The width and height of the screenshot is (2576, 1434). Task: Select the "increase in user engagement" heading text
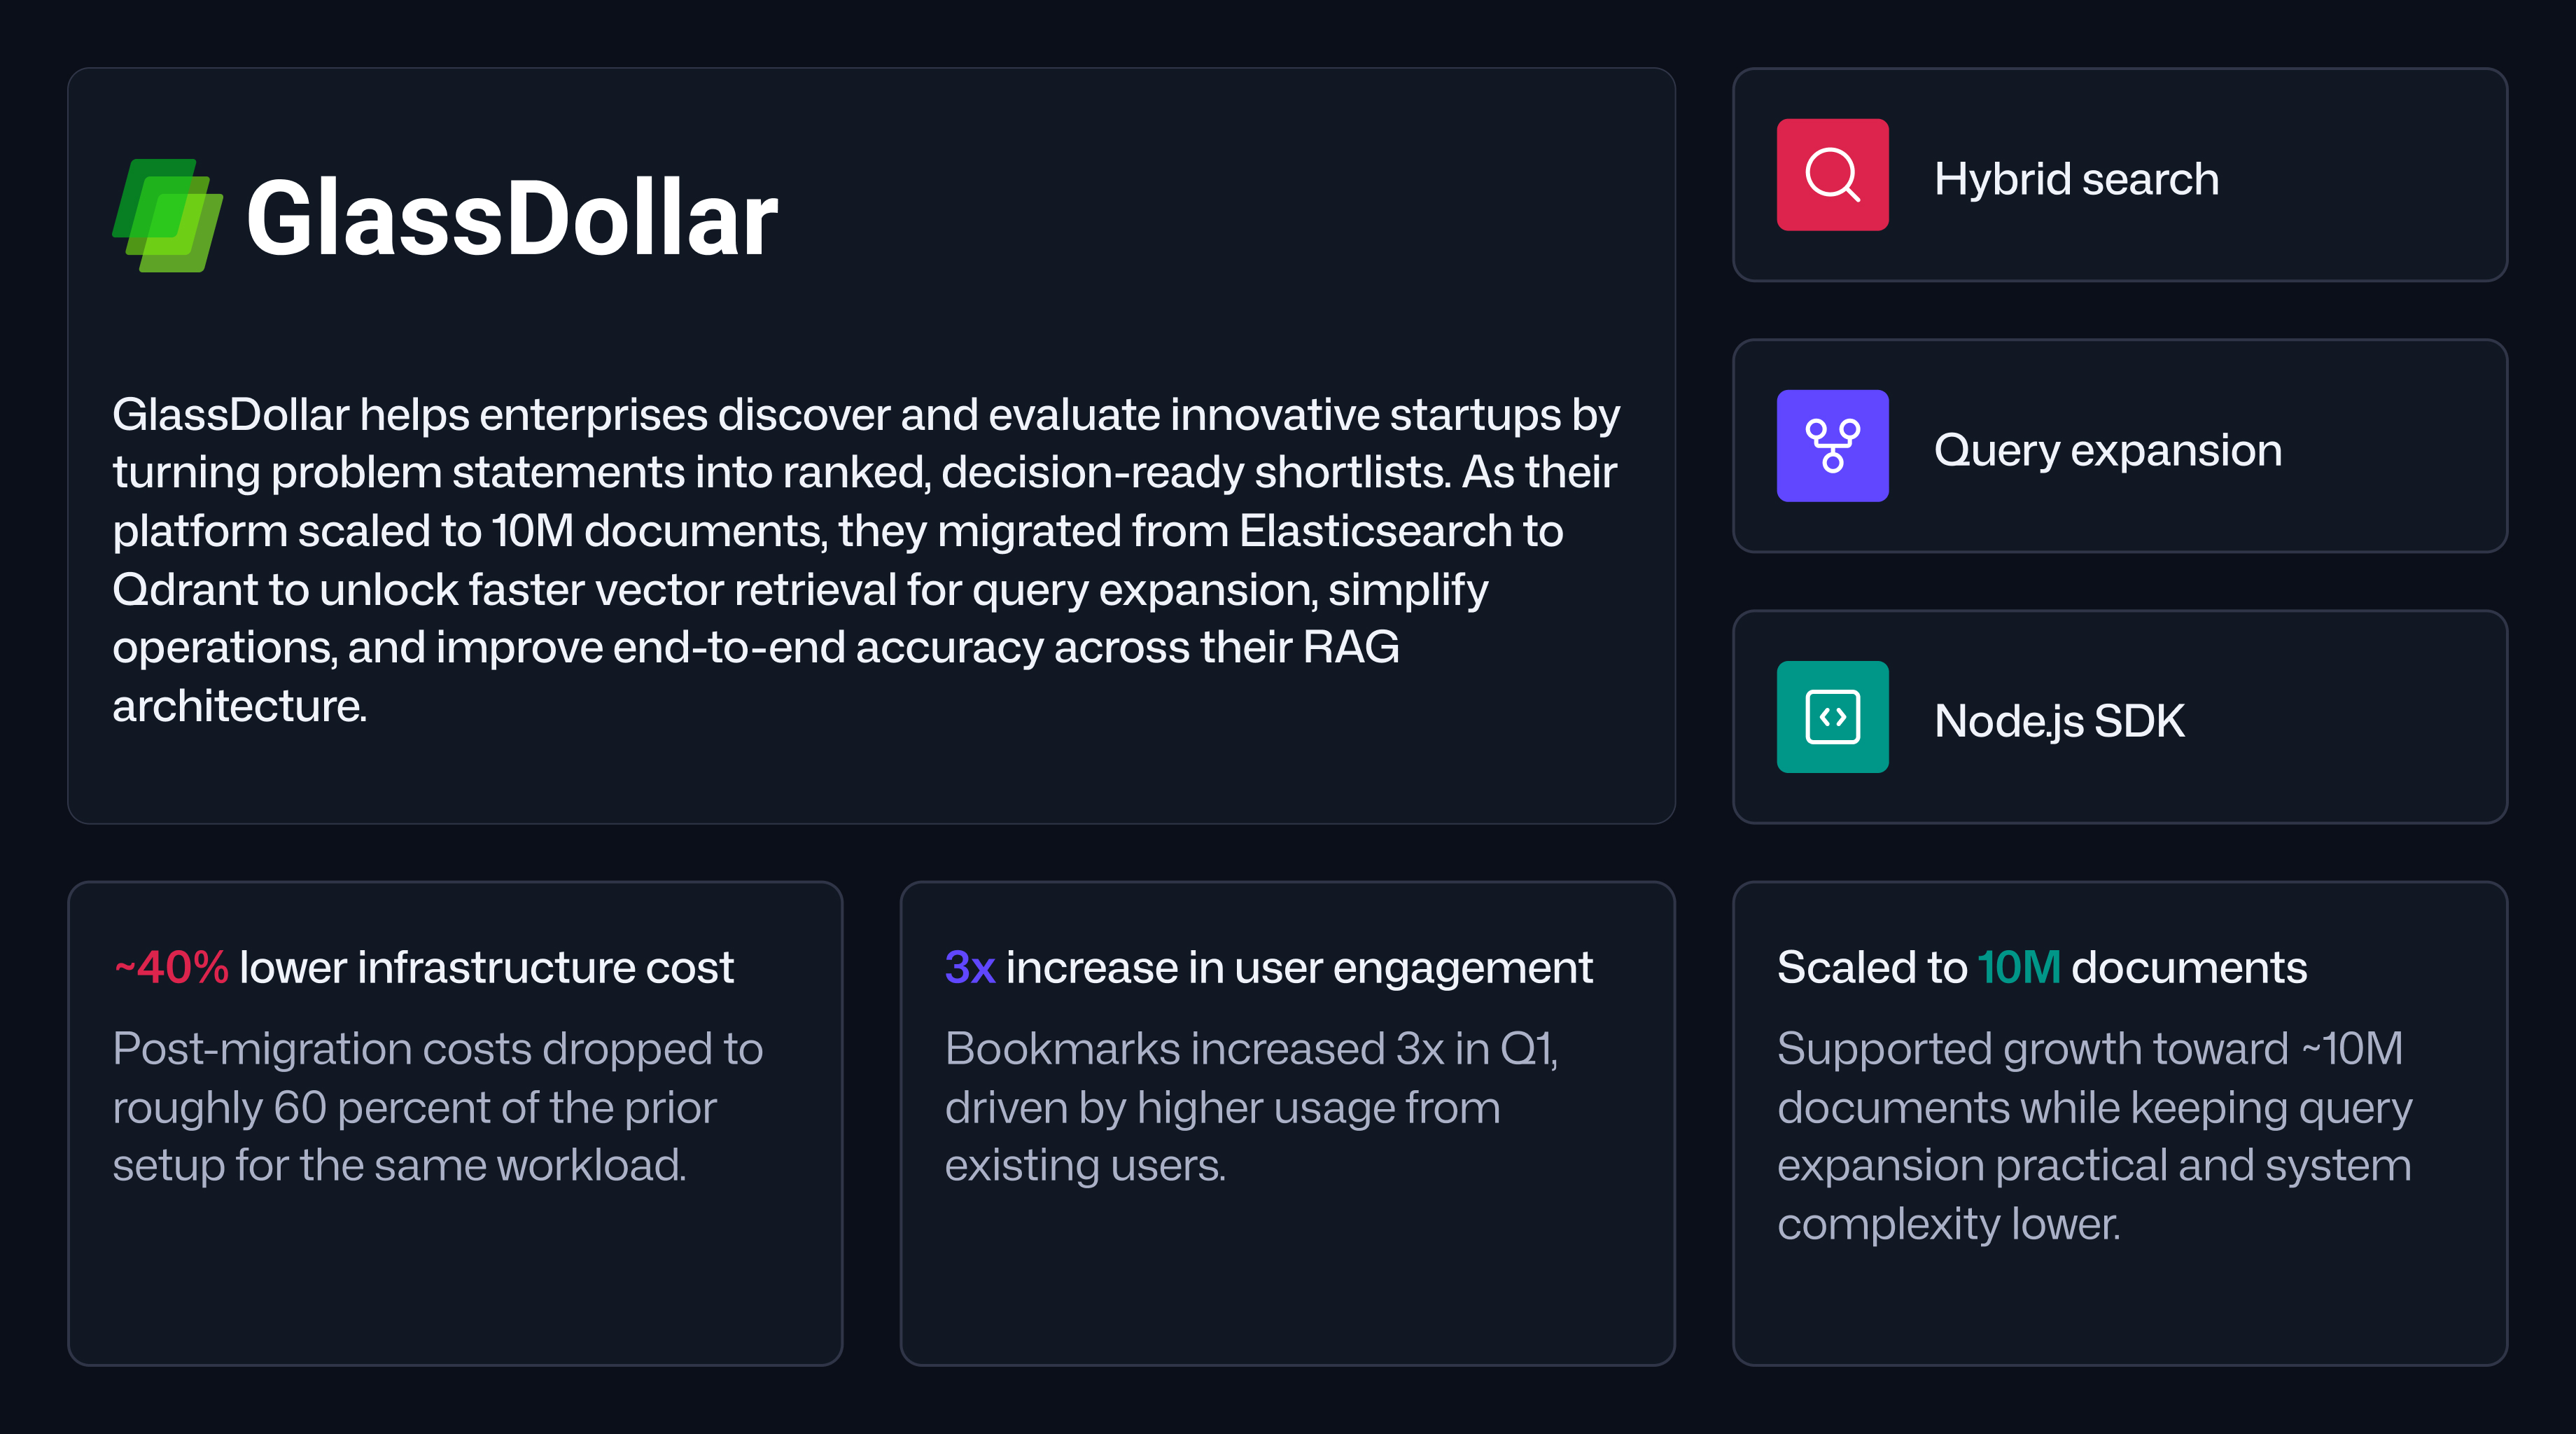pyautogui.click(x=1298, y=968)
